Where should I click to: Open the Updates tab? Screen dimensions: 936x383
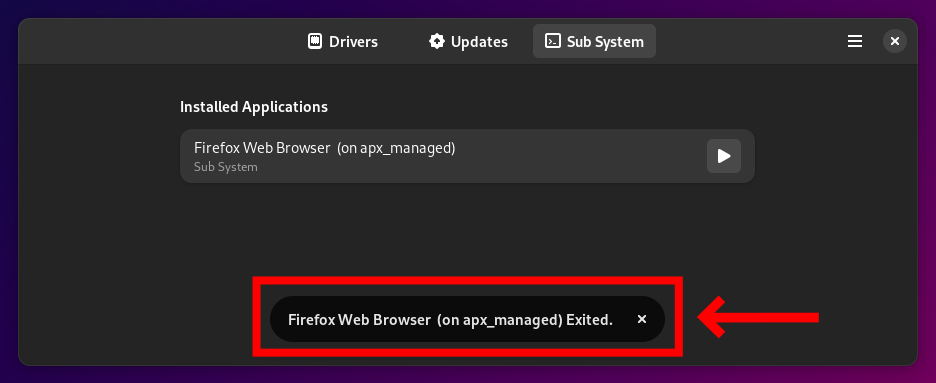(468, 41)
